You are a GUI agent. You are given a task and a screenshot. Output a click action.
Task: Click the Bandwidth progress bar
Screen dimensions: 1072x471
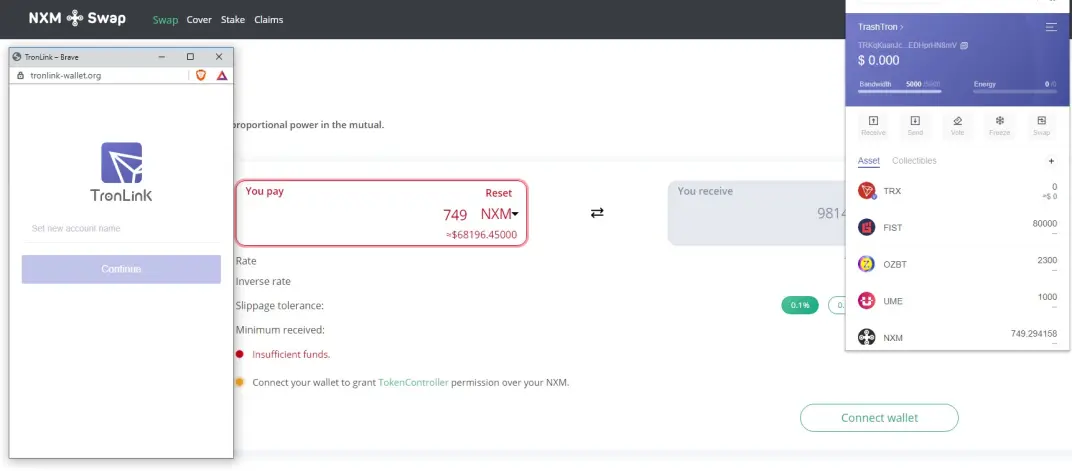coord(900,90)
